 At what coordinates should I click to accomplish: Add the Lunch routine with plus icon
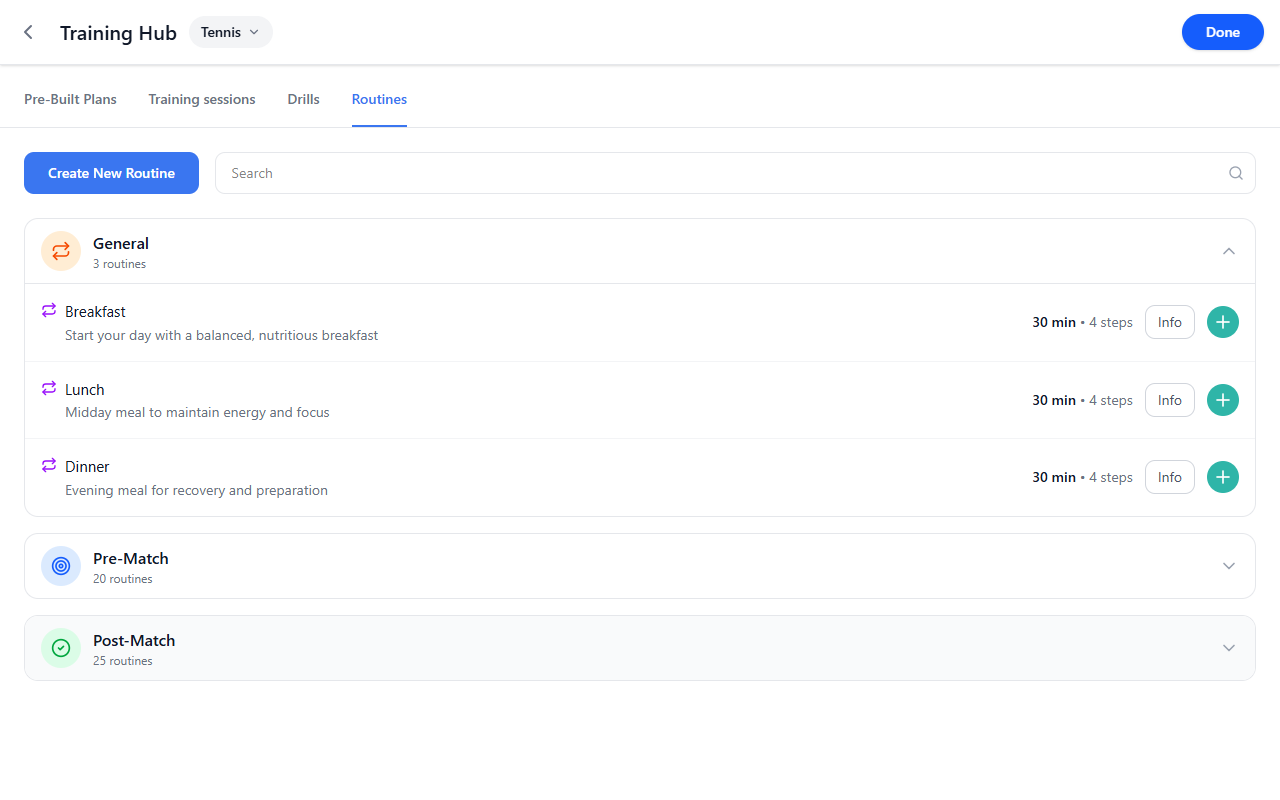(1223, 400)
